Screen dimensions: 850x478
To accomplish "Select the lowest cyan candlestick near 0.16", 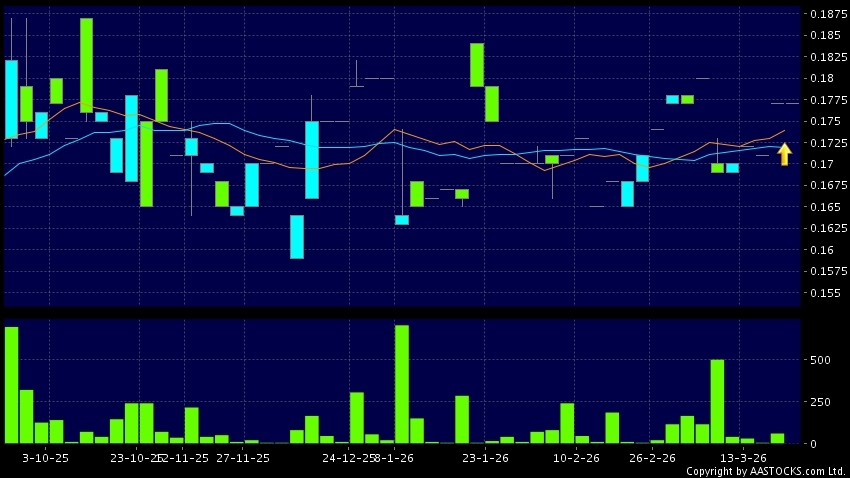I will (x=297, y=236).
